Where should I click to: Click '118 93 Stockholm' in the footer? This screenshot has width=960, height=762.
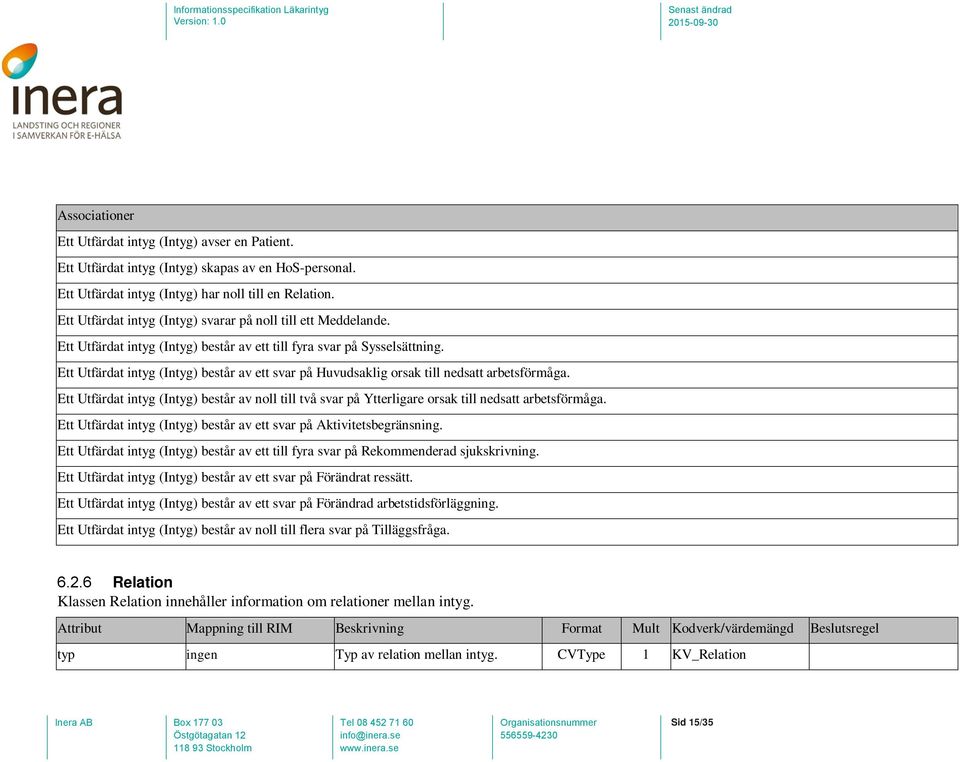[212, 749]
